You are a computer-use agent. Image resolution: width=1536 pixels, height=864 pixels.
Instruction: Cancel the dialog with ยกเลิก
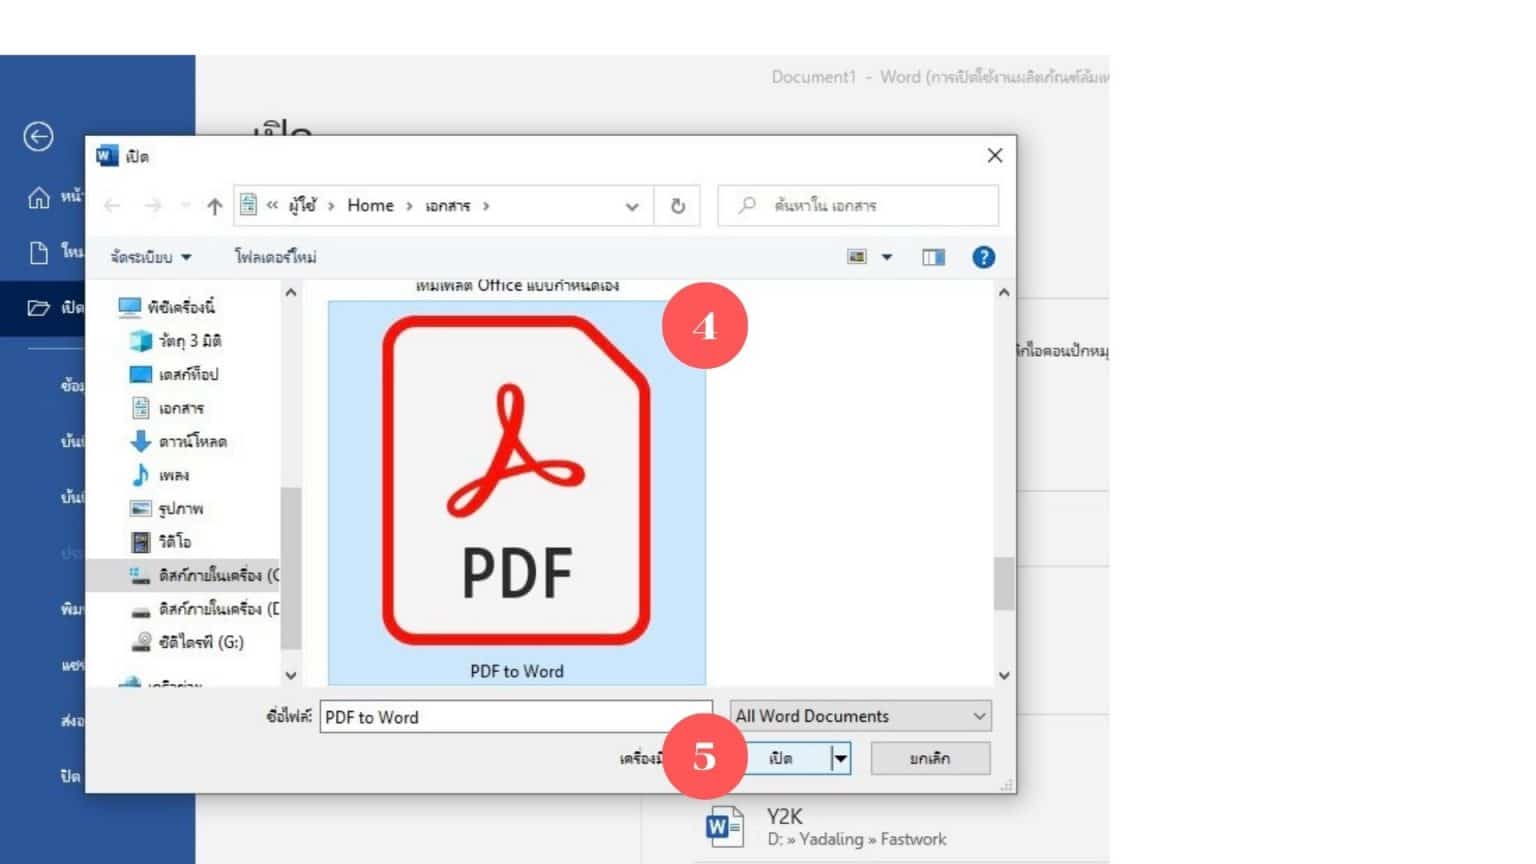(x=930, y=758)
